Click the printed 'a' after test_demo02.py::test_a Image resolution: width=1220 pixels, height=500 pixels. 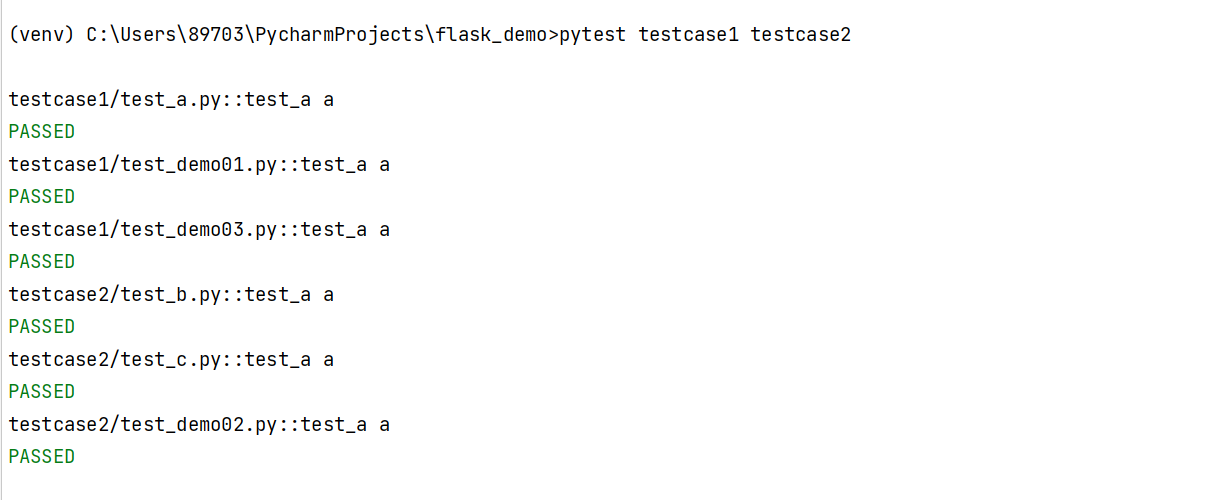[x=385, y=425]
